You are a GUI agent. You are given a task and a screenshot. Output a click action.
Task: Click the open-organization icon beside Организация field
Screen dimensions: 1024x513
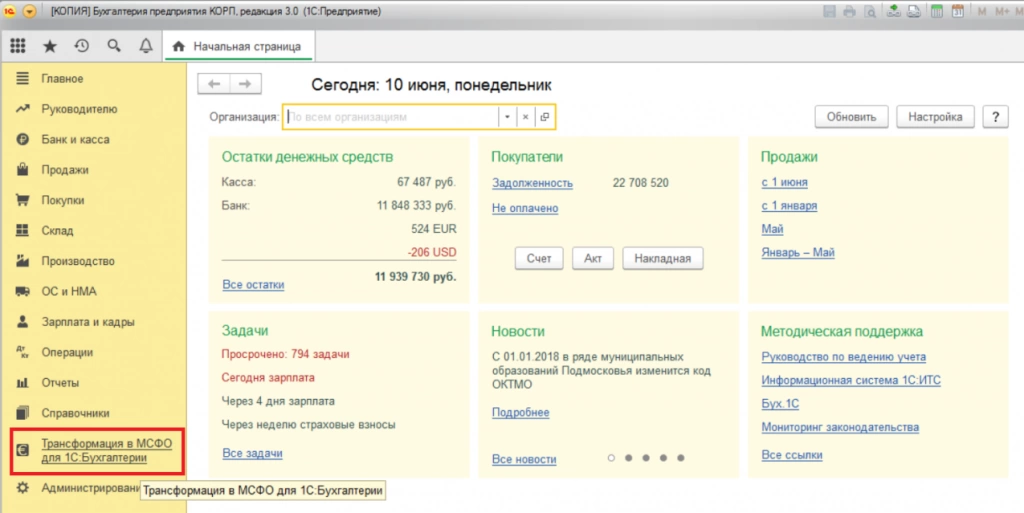tap(545, 117)
